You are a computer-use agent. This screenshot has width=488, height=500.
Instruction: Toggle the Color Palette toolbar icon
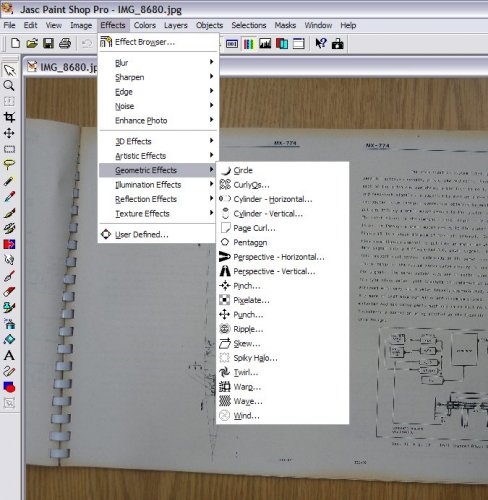(249, 44)
